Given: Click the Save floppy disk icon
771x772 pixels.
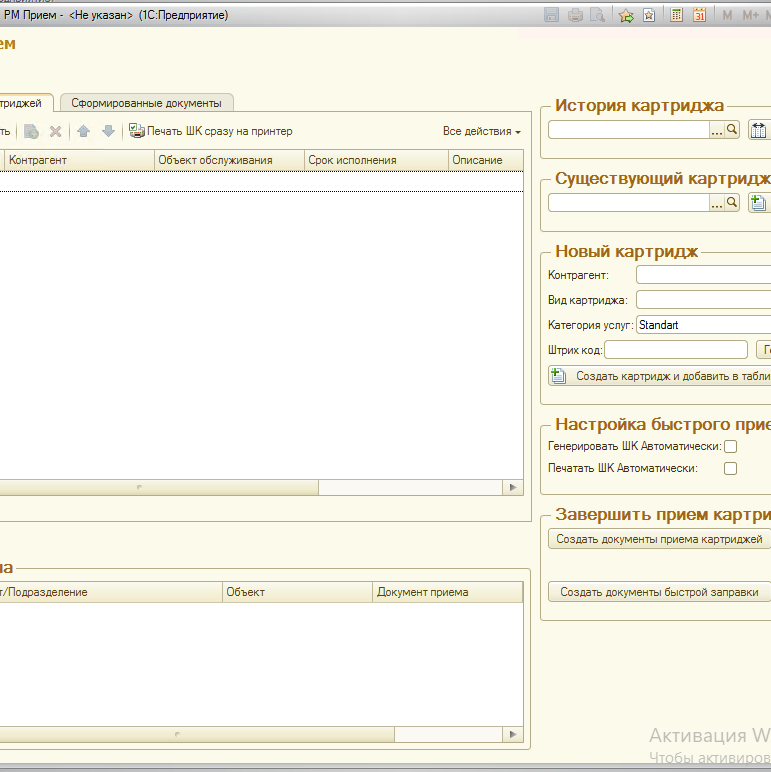Looking at the screenshot, I should coord(551,15).
